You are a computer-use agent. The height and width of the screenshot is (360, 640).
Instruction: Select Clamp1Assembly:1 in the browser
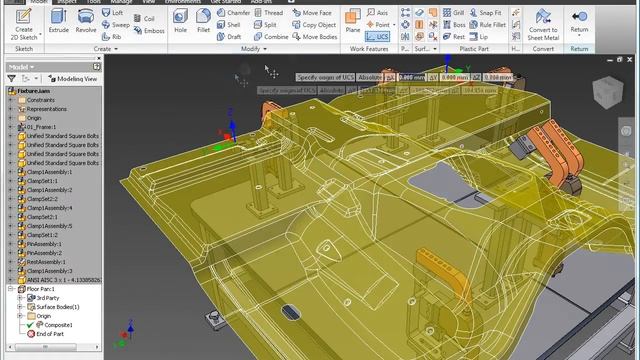pos(49,172)
